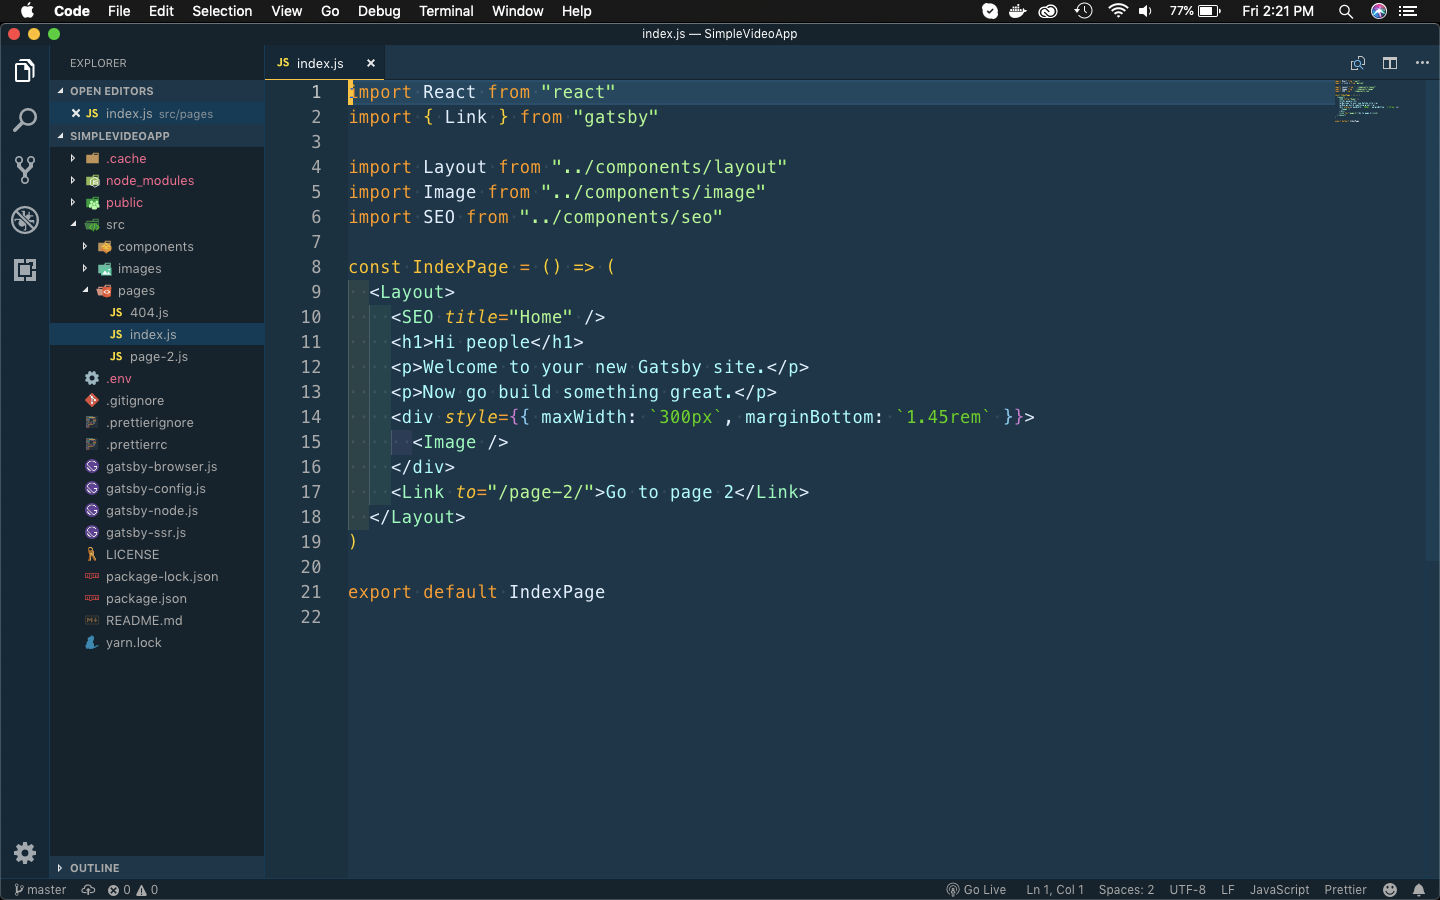Screen dimensions: 1440x900
Task: Open the Docker whale menu bar icon
Action: (1018, 11)
